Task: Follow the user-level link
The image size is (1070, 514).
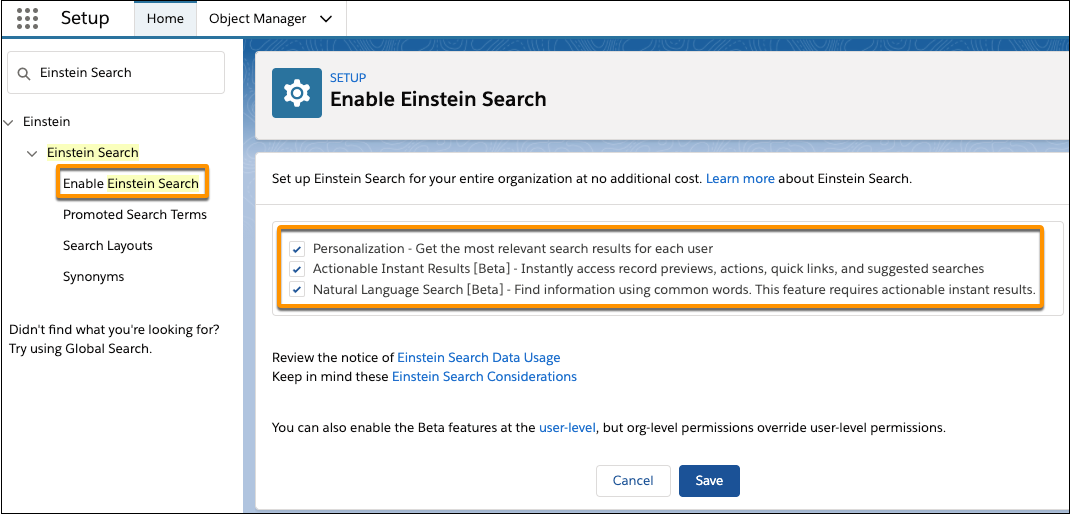Action: point(568,428)
